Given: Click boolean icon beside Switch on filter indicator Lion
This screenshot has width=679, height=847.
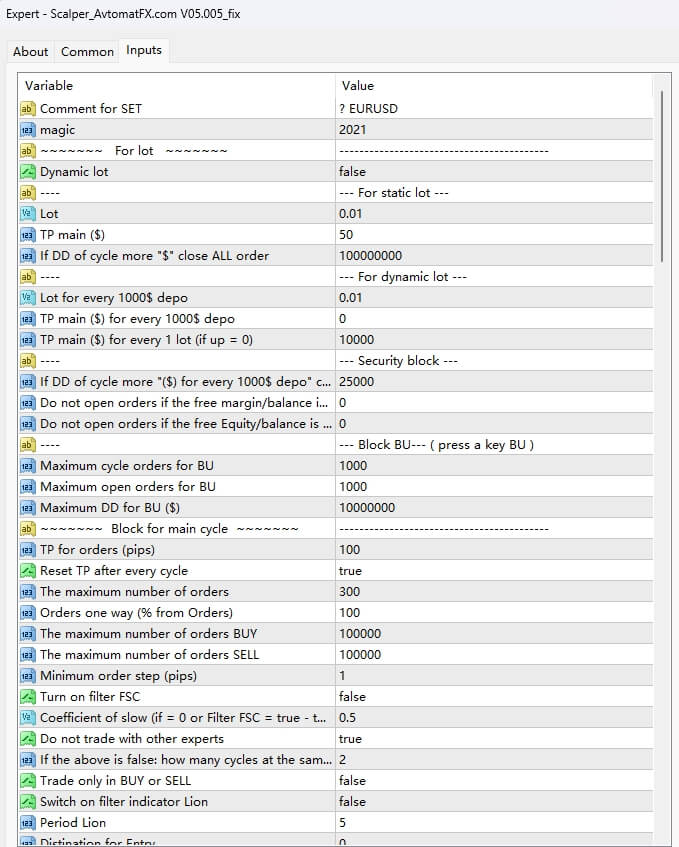Looking at the screenshot, I should 27,802.
